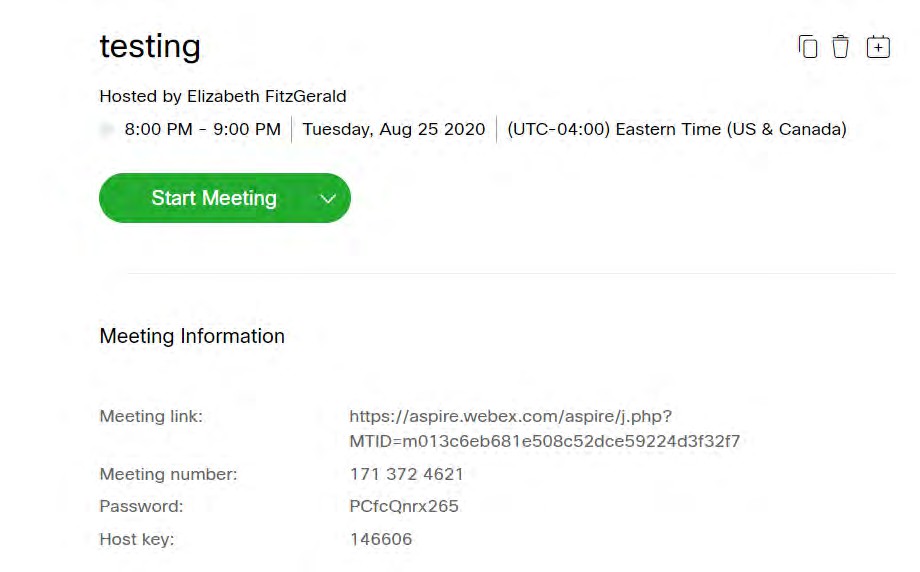Click the 8:00 PM - 9:00 PM time

(x=202, y=129)
